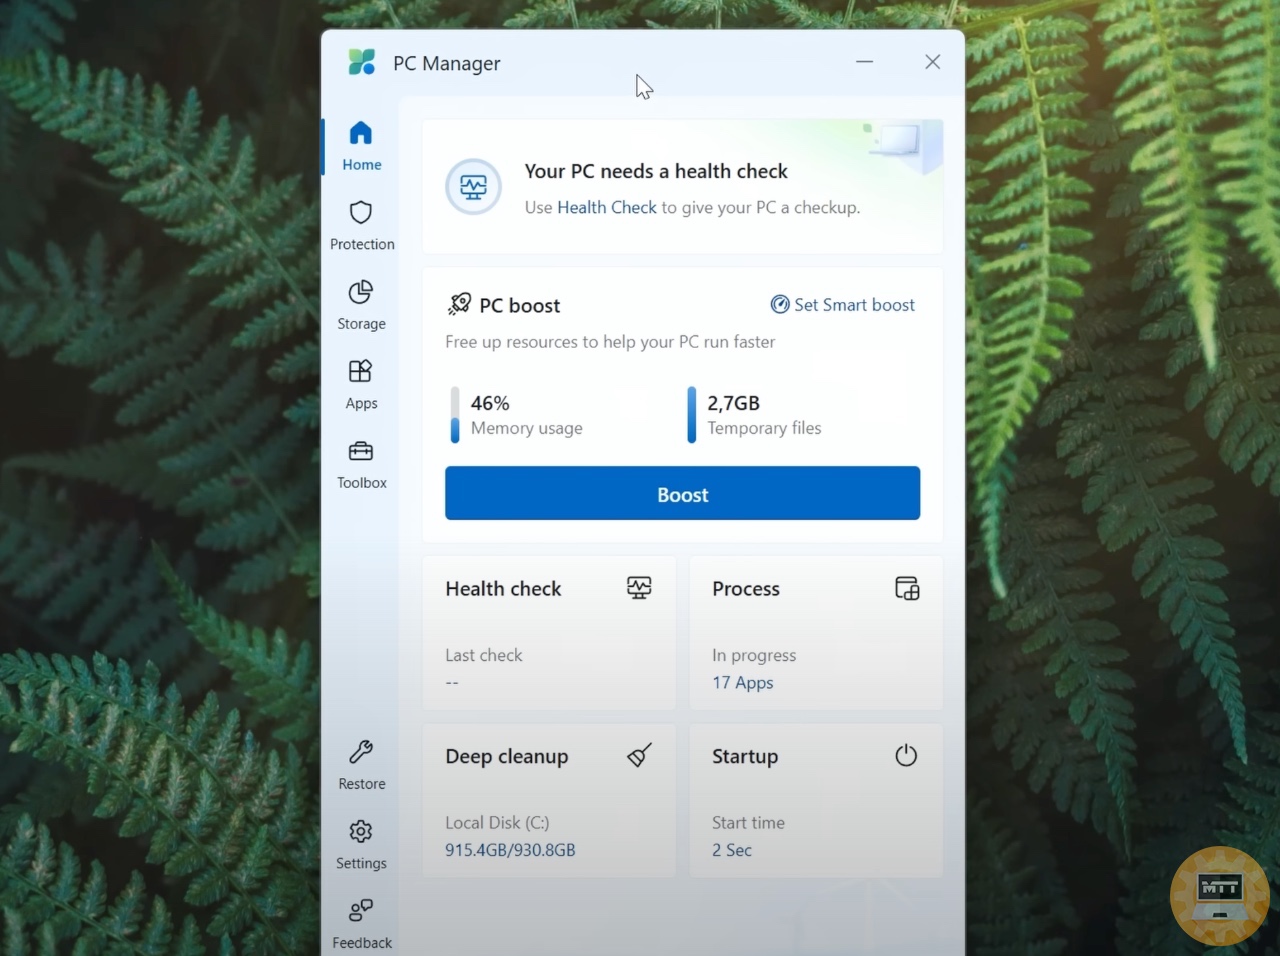Click the health check monitor circle icon
This screenshot has height=956, width=1280.
(473, 187)
